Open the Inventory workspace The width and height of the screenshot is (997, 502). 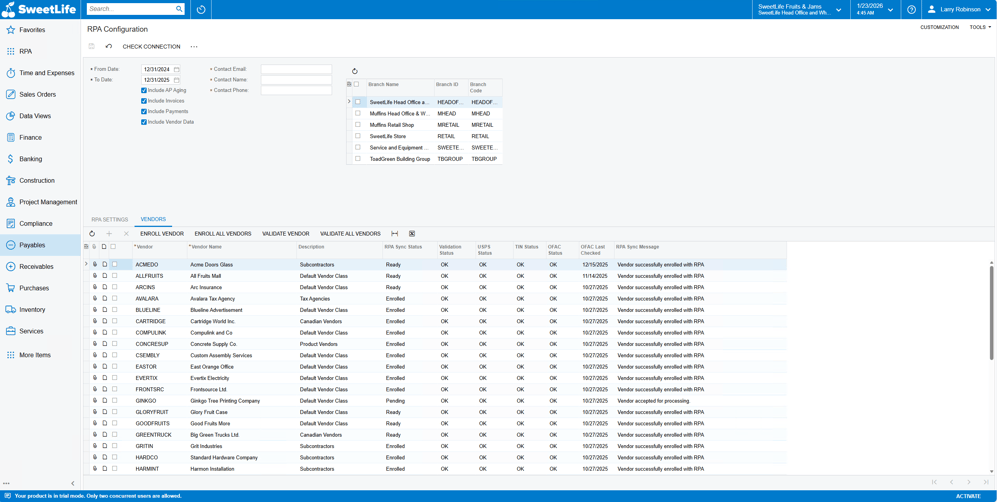(x=32, y=309)
